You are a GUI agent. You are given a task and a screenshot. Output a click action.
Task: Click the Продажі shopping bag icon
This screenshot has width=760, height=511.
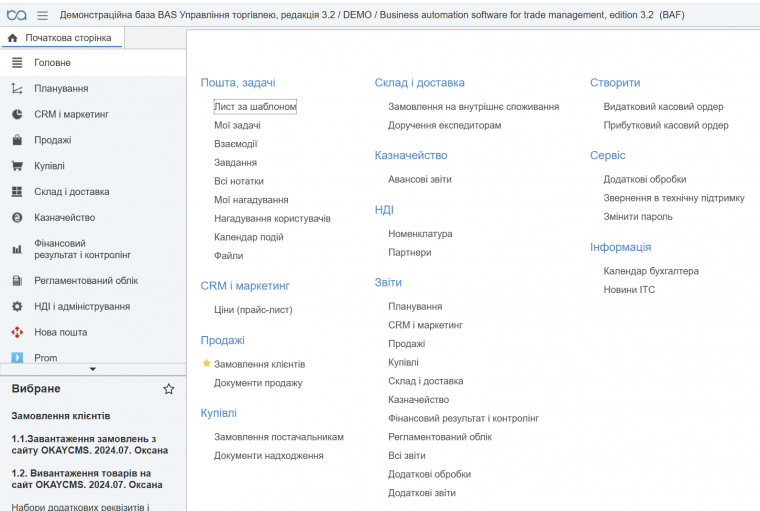[17, 140]
